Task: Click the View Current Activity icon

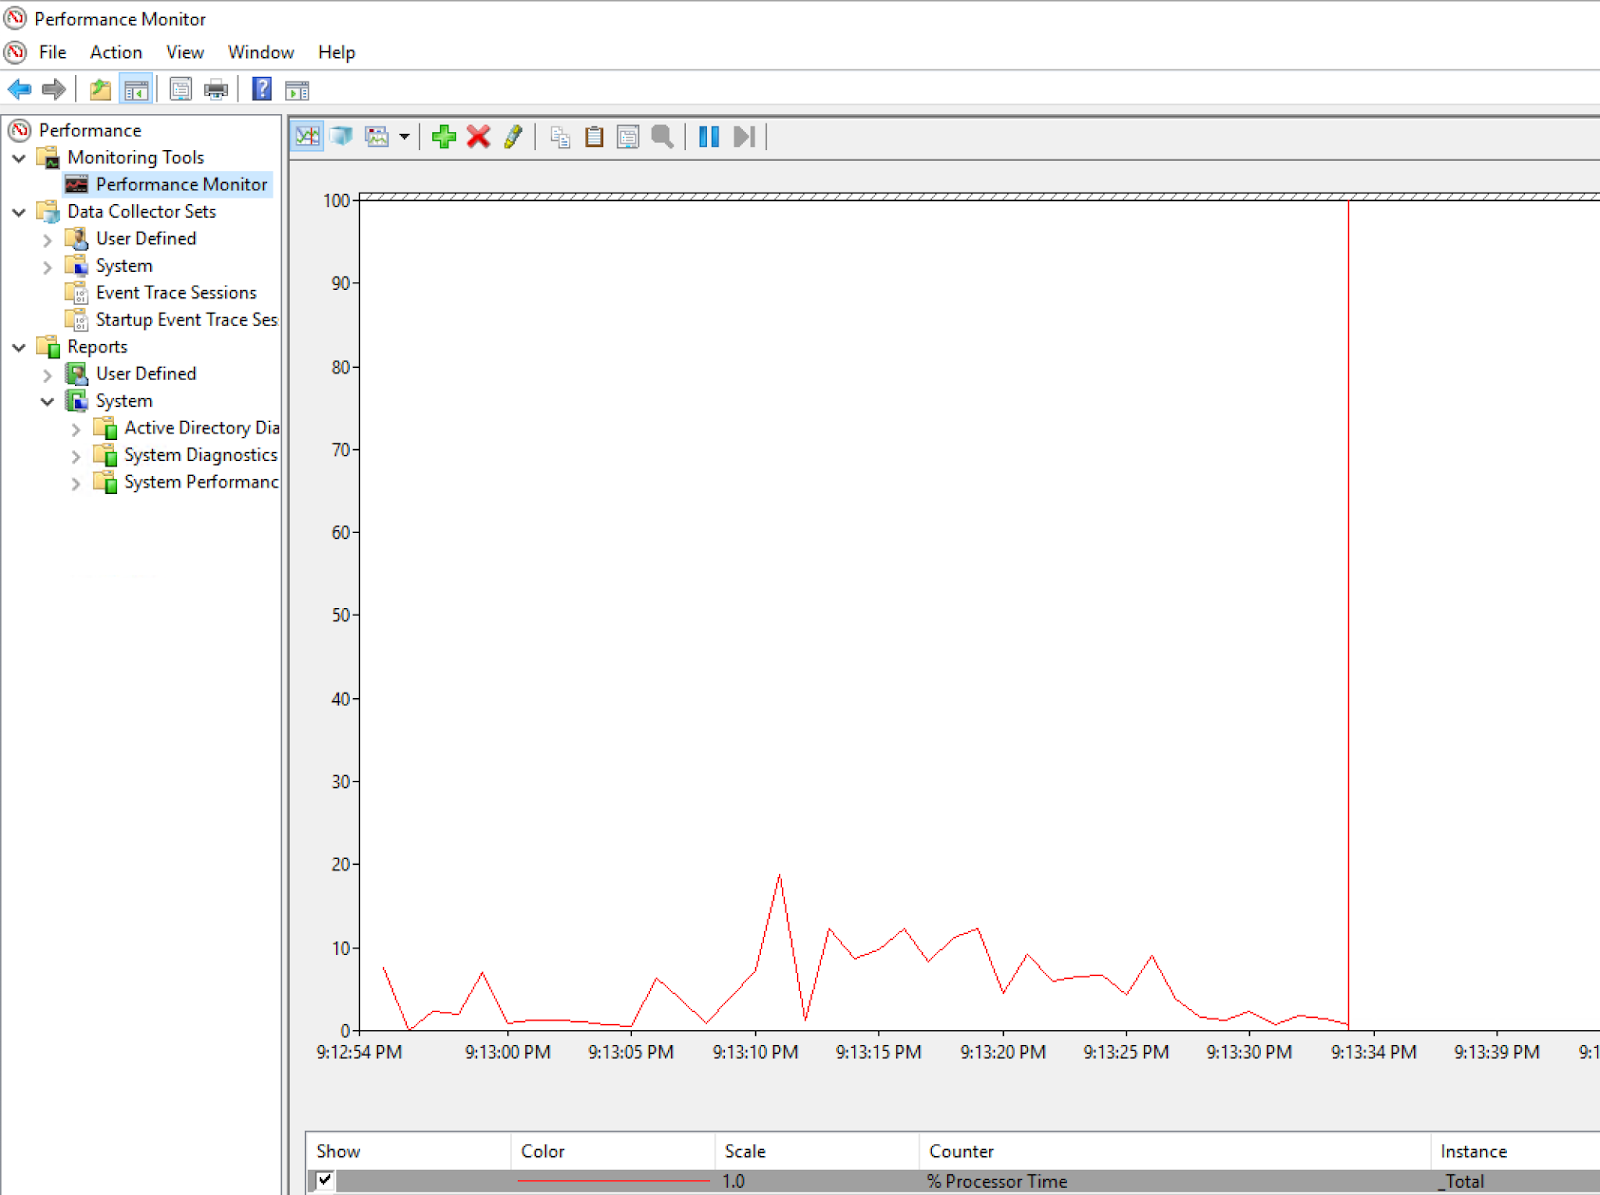Action: click(x=308, y=136)
